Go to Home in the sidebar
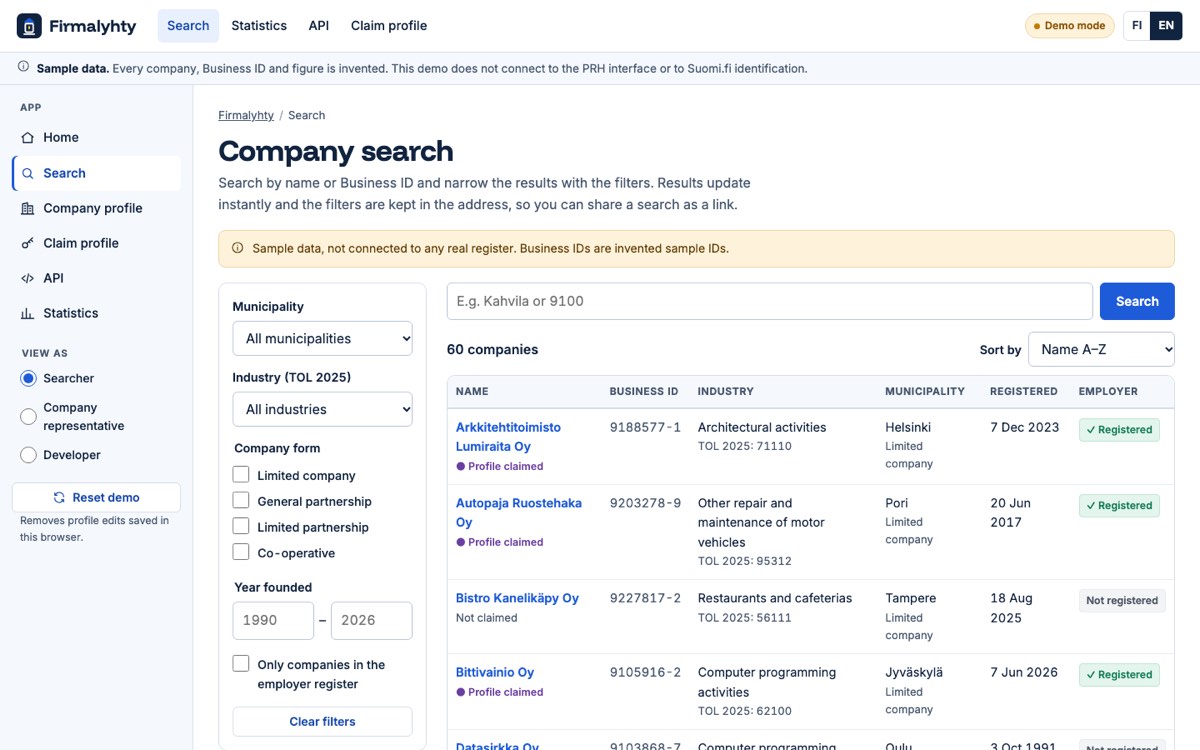The image size is (1200, 750). (x=97, y=137)
